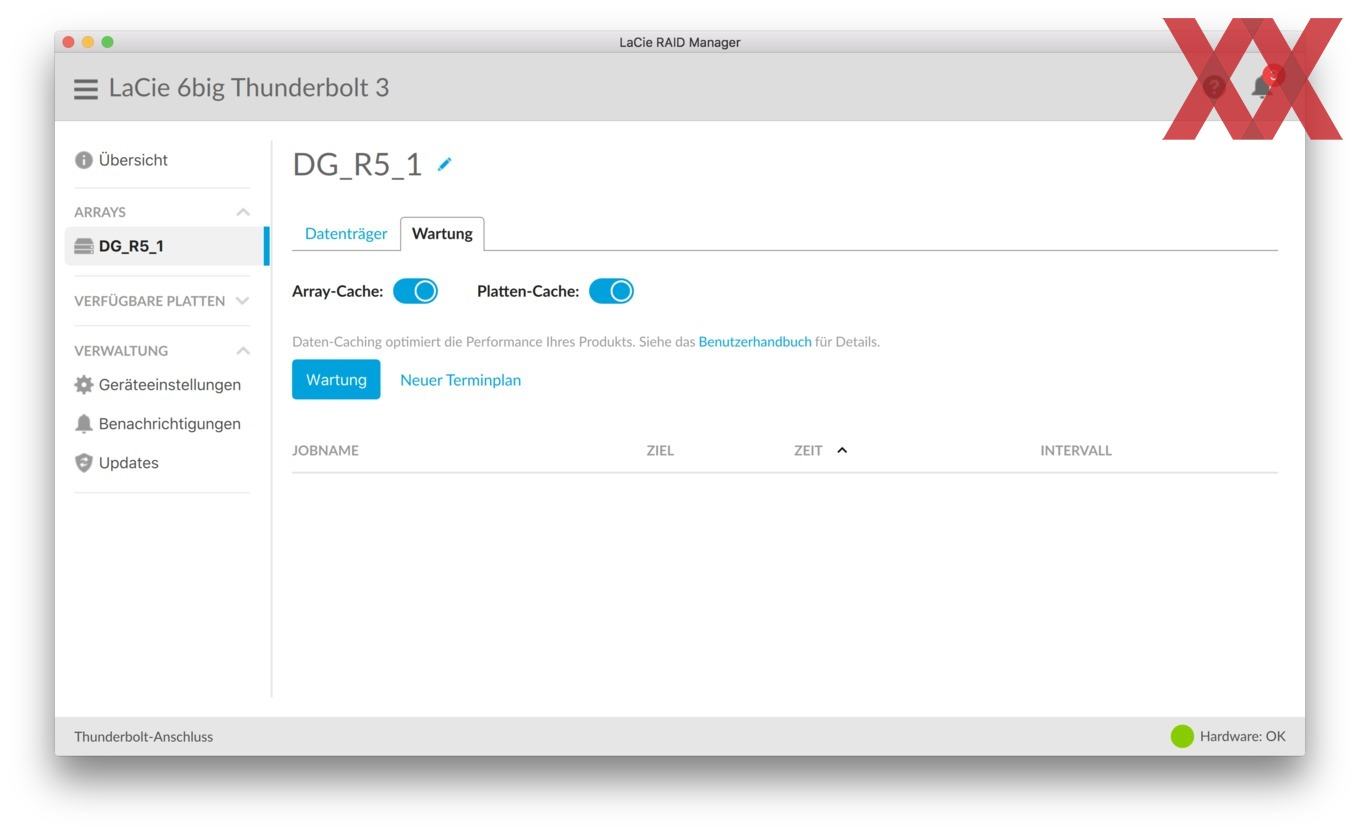
Task: Disable the Array-Cache toggle
Action: [415, 291]
